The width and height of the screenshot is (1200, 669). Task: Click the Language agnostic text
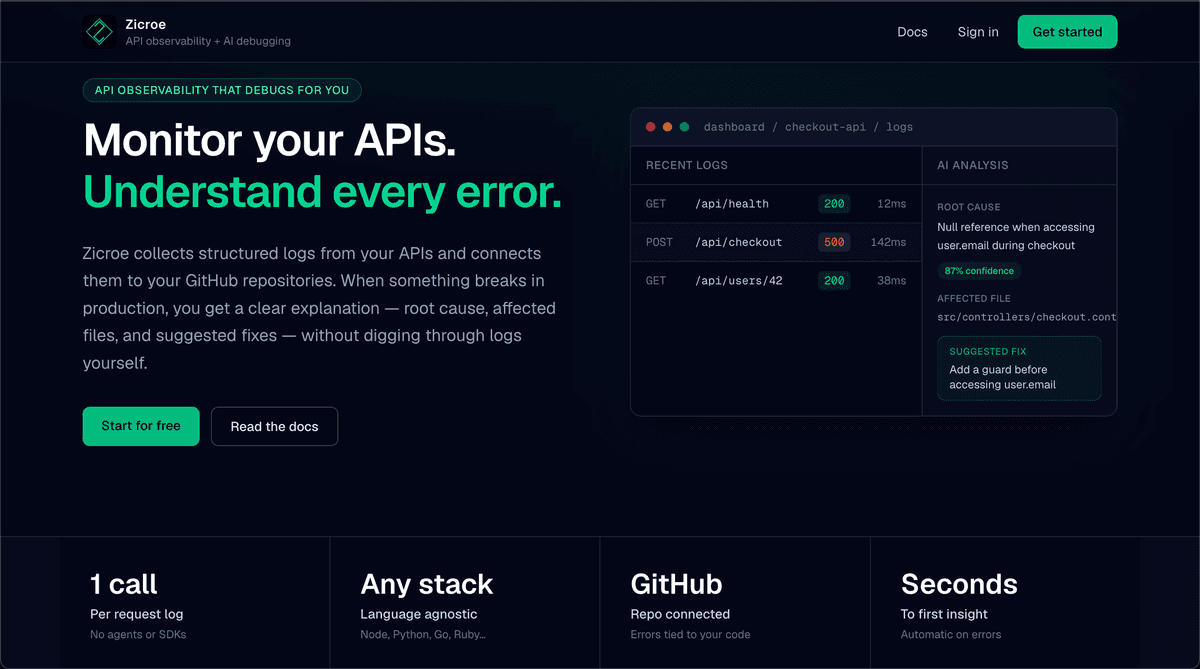[419, 614]
